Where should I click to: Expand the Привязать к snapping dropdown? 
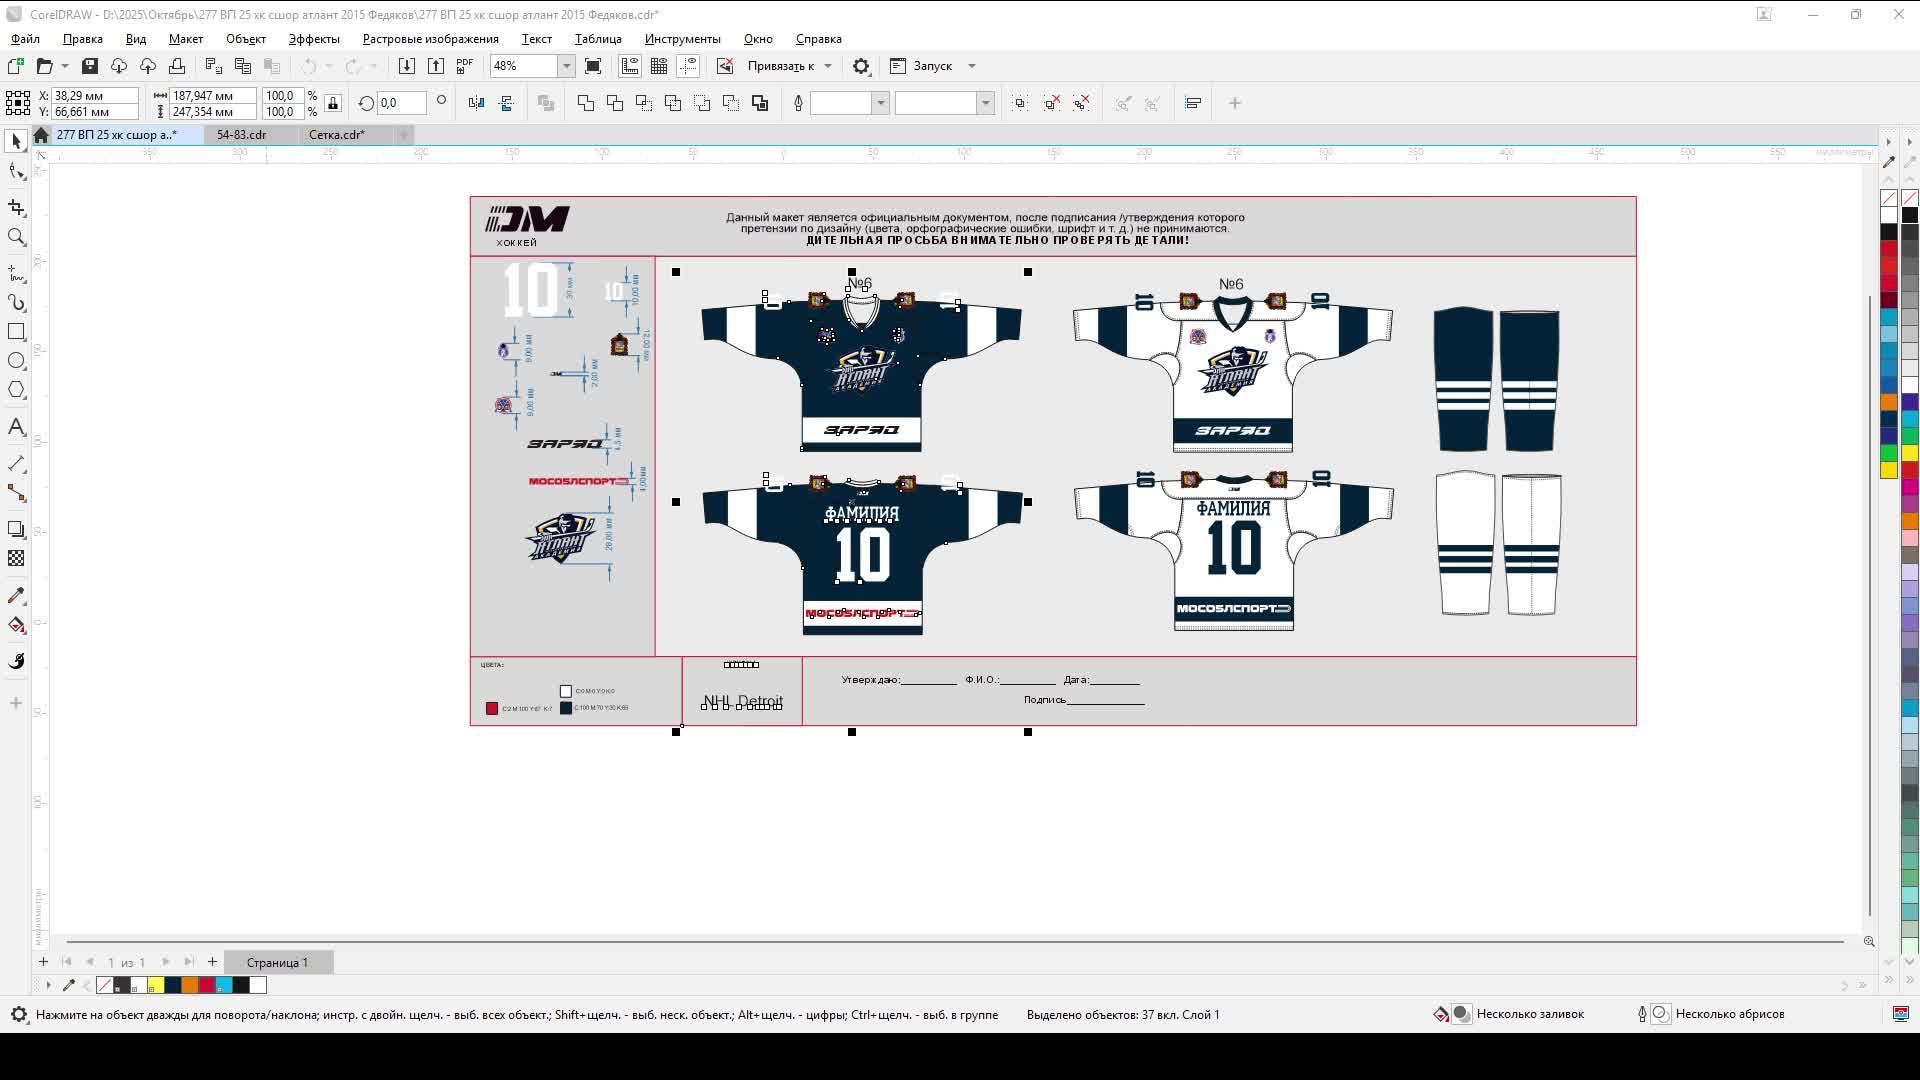(827, 66)
